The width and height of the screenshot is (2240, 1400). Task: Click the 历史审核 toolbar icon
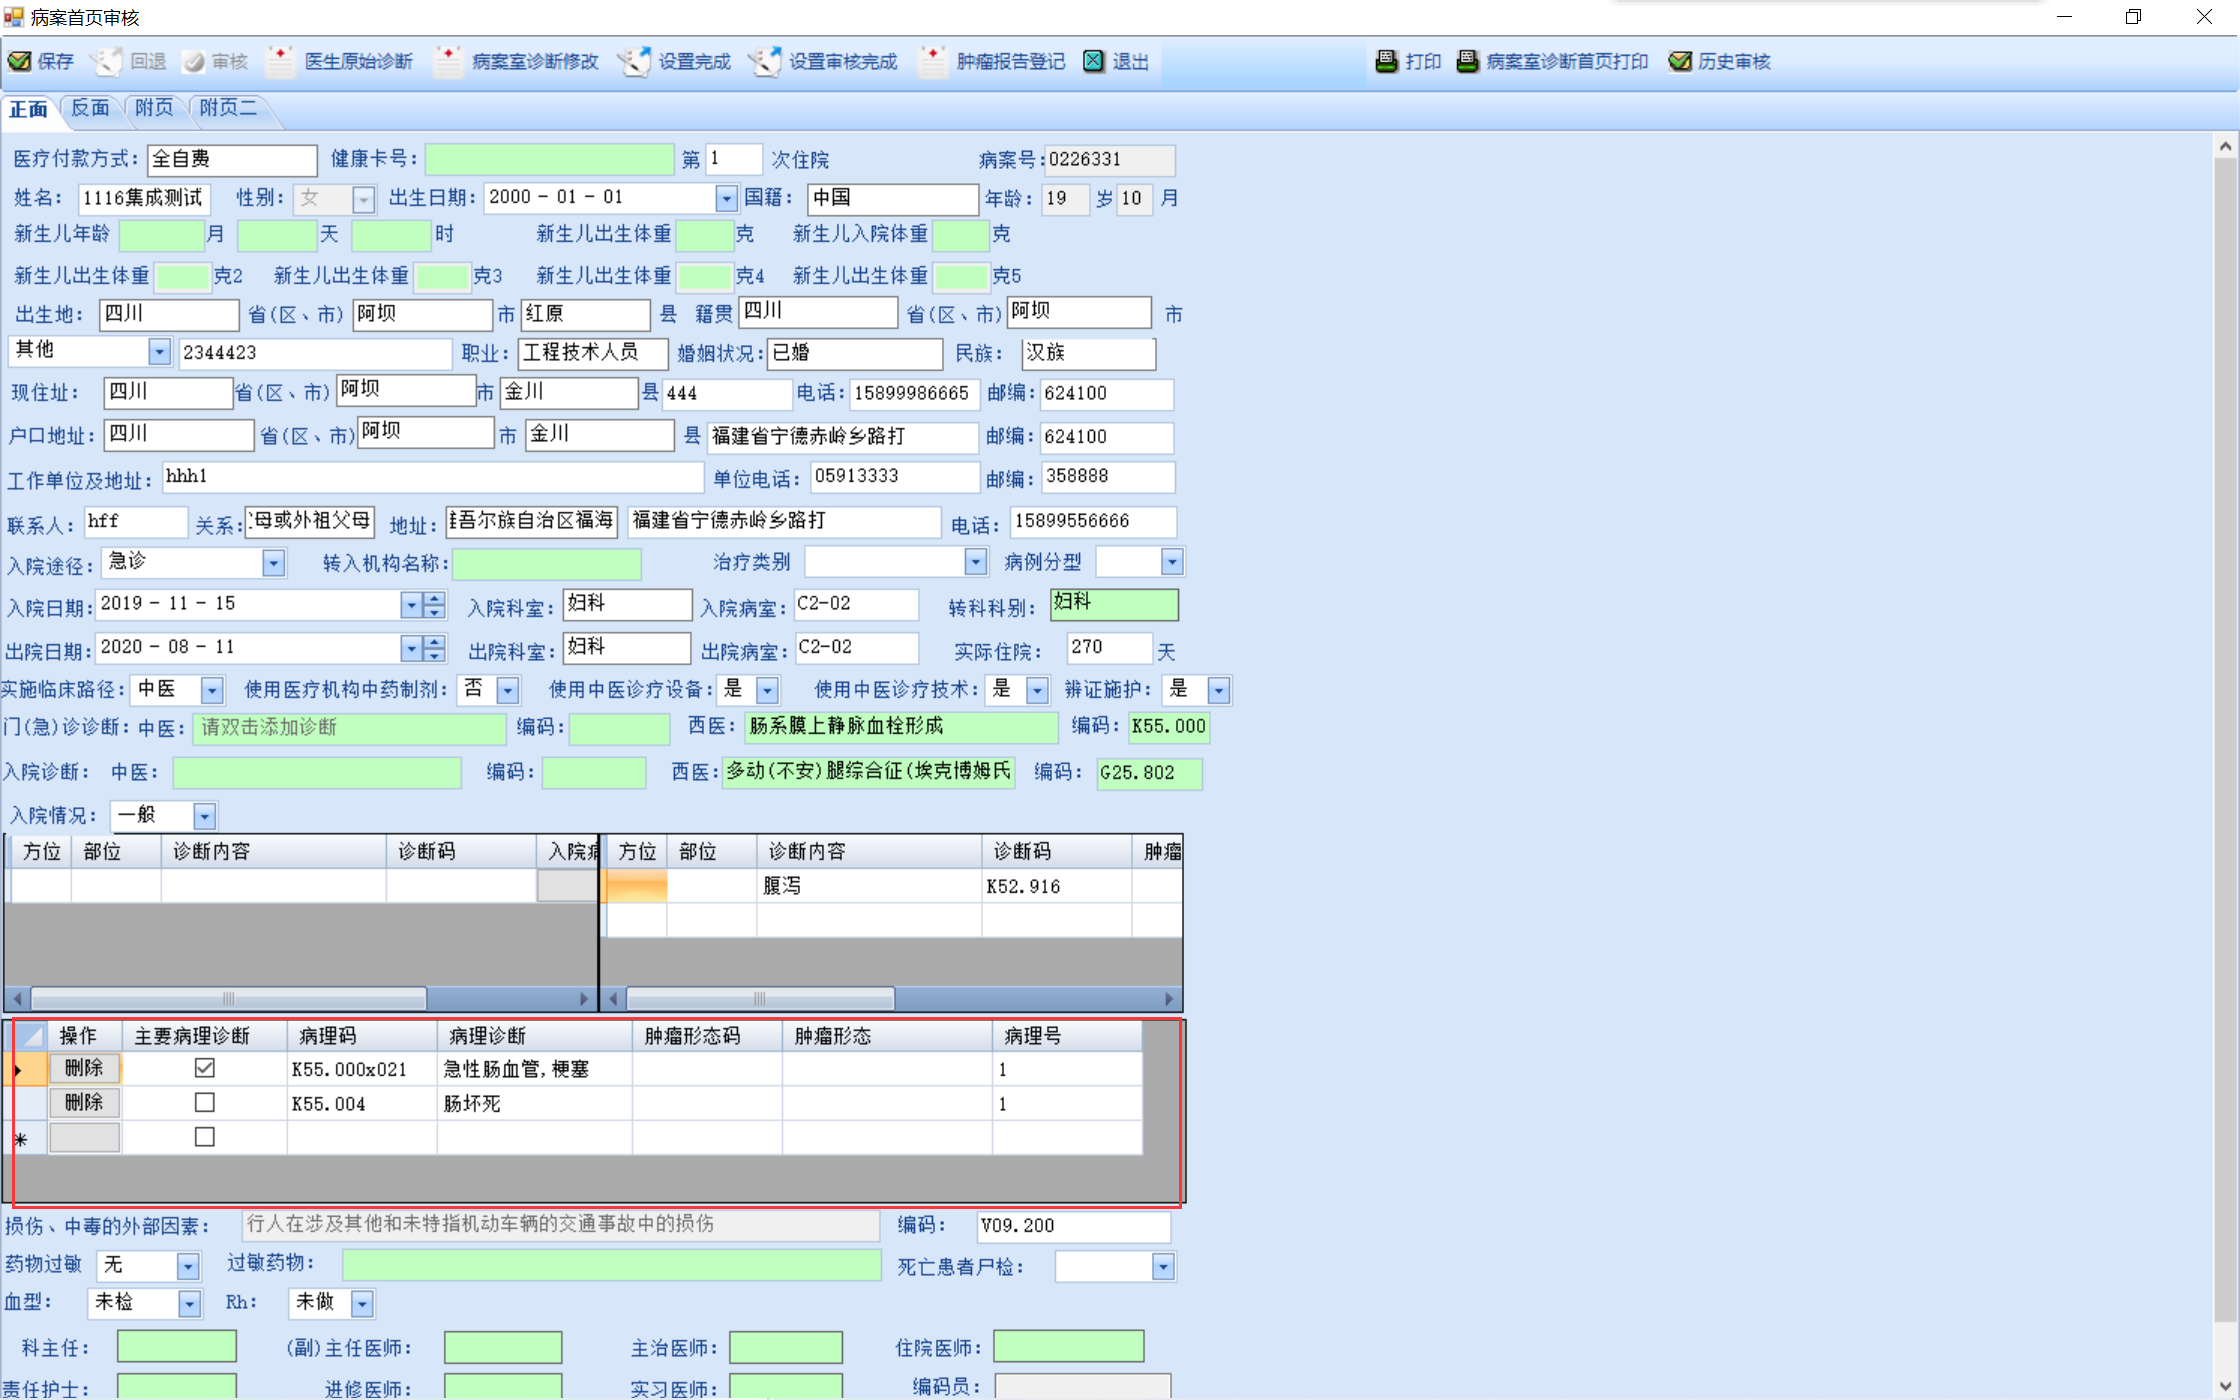point(1680,62)
